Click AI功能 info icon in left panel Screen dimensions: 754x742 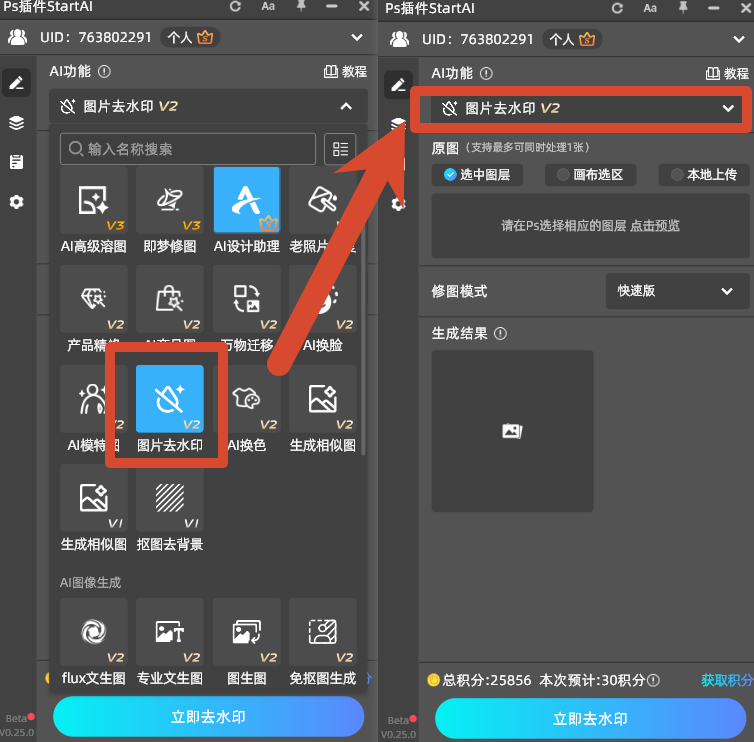point(104,72)
